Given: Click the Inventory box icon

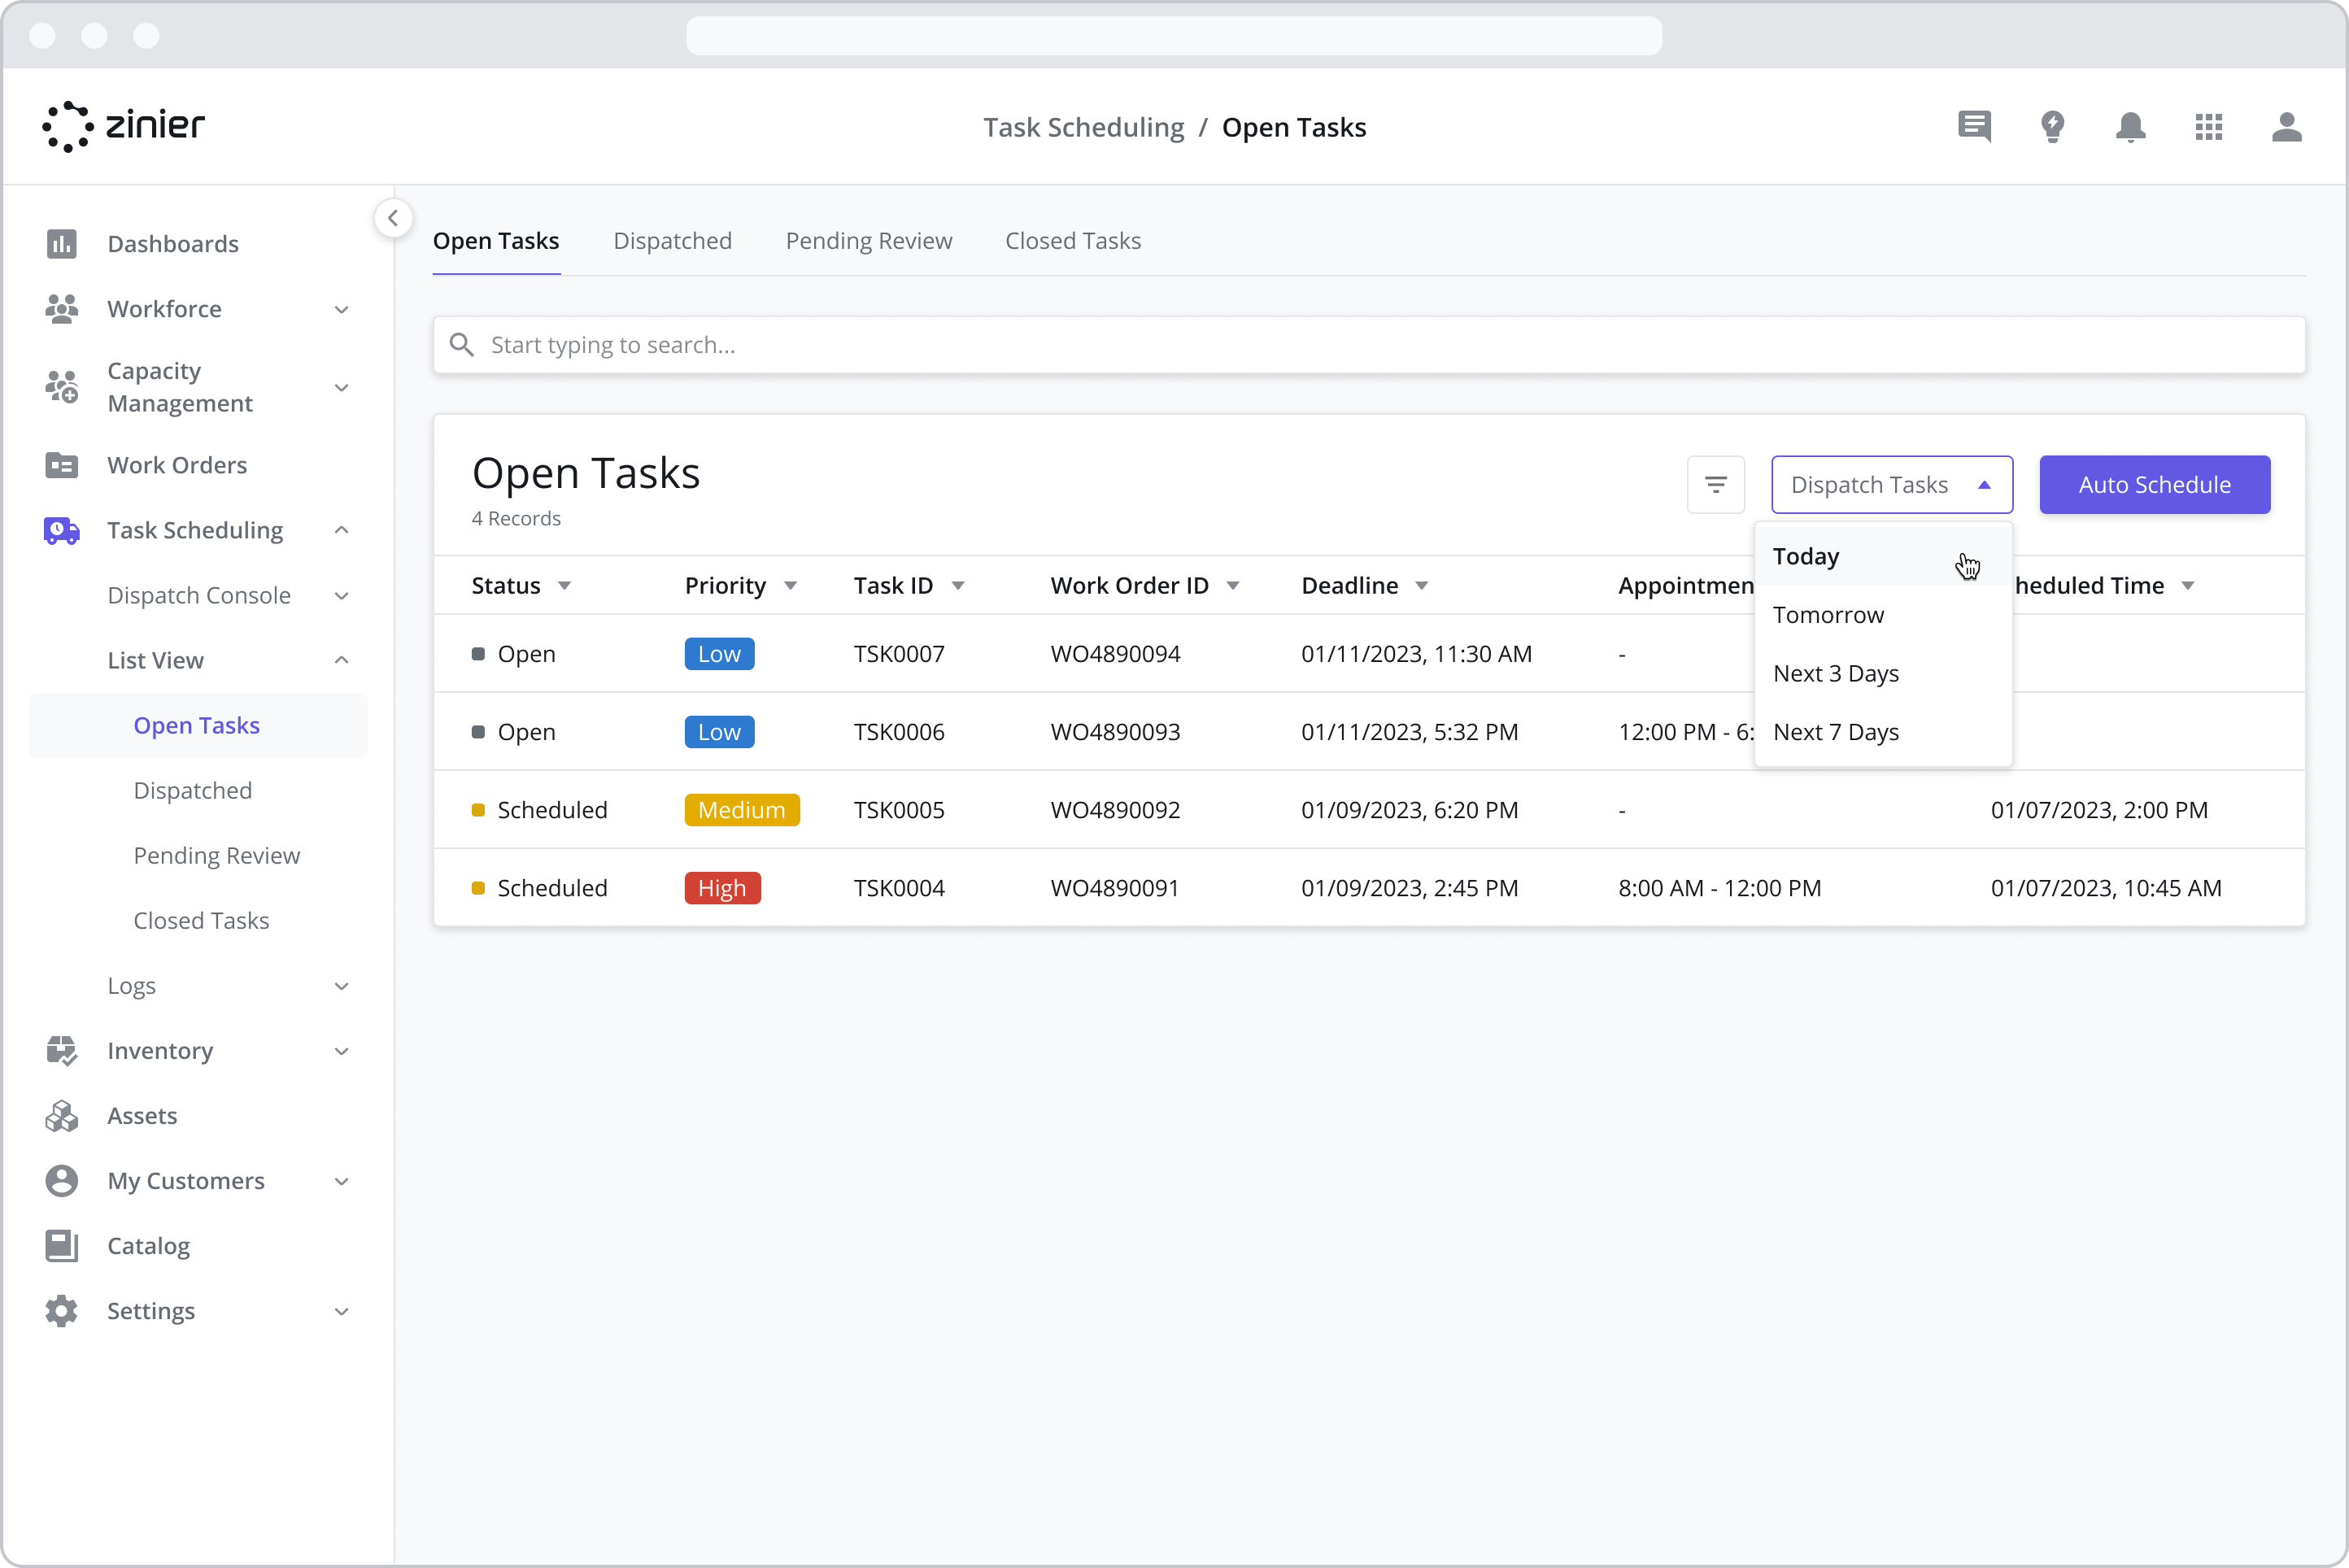Looking at the screenshot, I should (62, 1051).
